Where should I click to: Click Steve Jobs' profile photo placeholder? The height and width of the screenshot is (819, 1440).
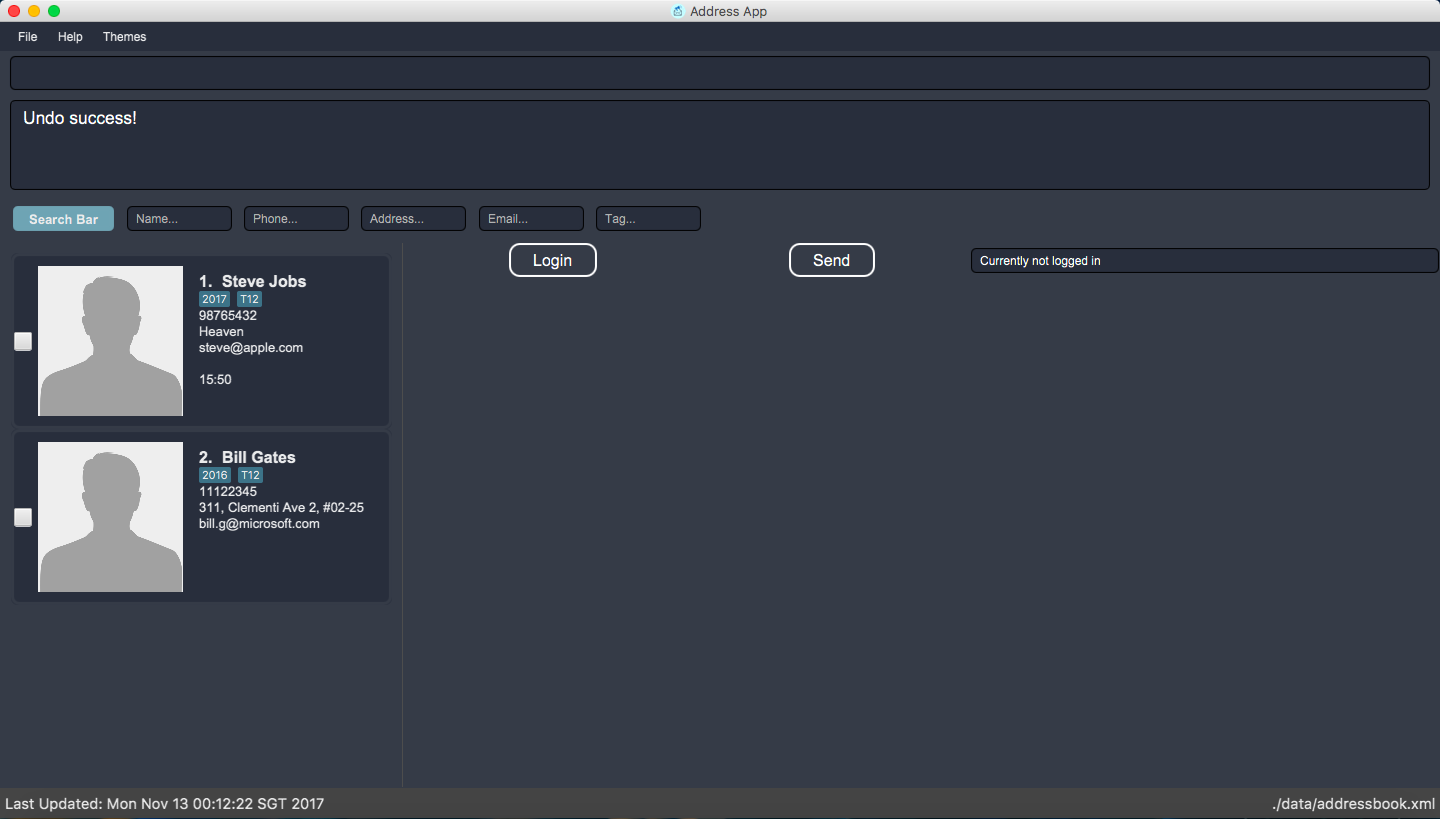tap(111, 341)
